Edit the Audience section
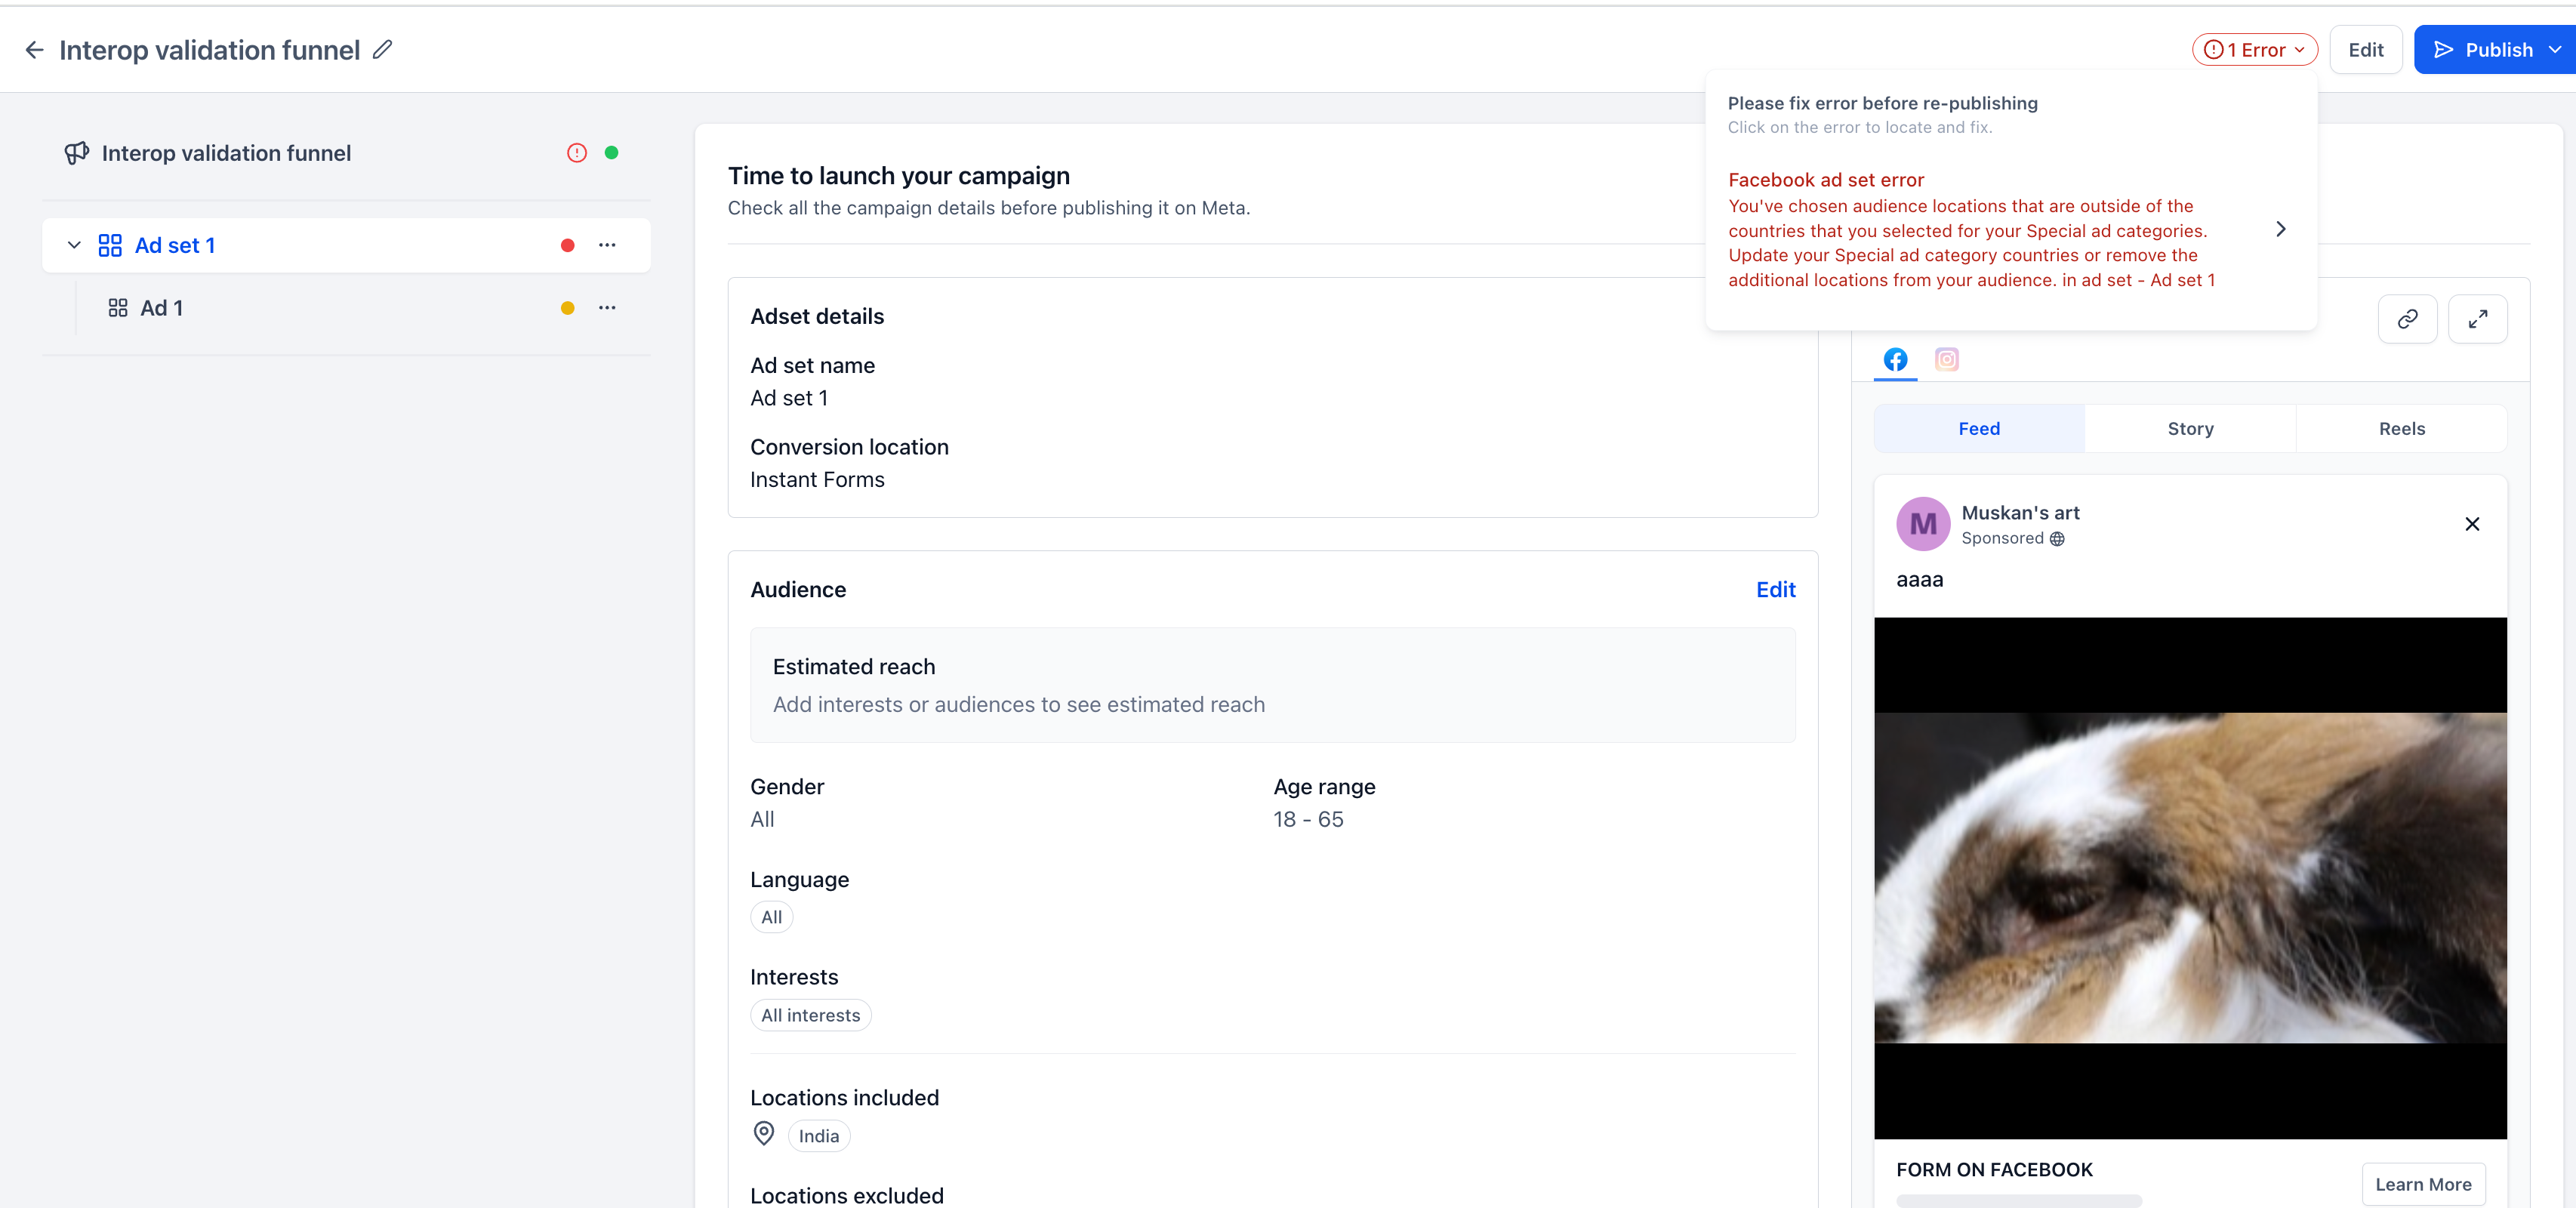 1775,590
